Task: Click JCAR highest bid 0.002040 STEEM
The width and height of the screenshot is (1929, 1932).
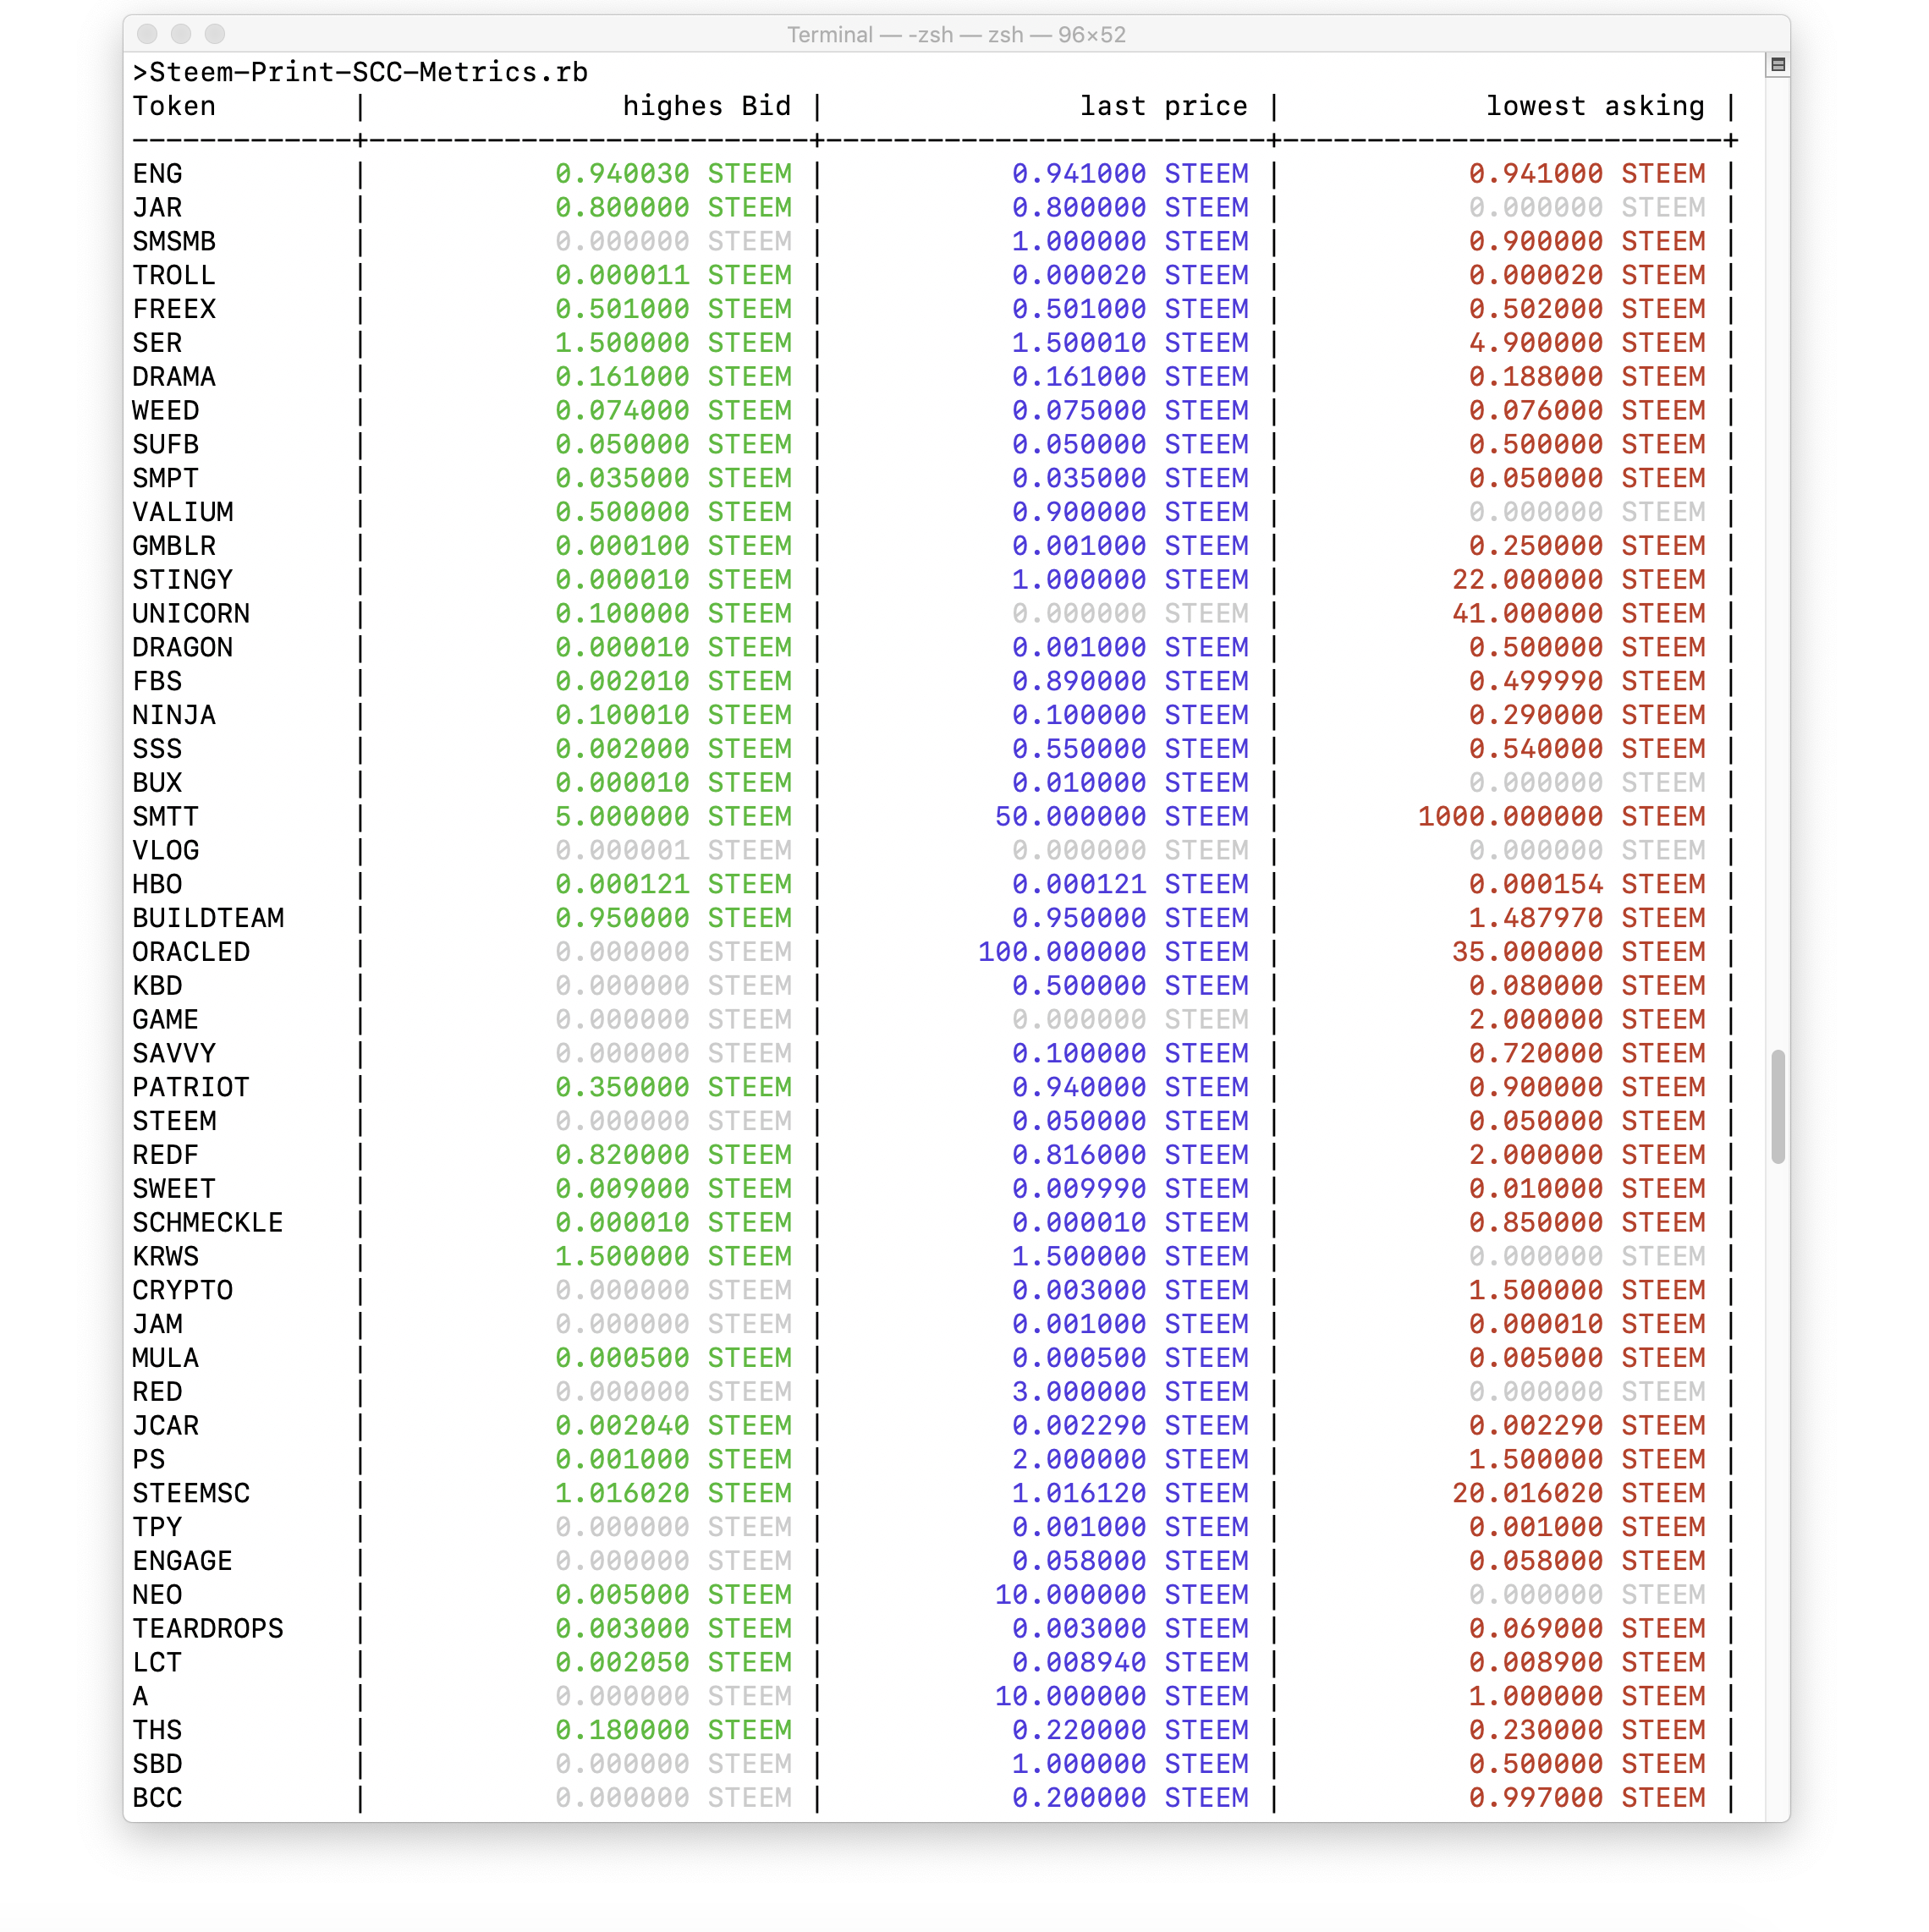Action: click(673, 1427)
